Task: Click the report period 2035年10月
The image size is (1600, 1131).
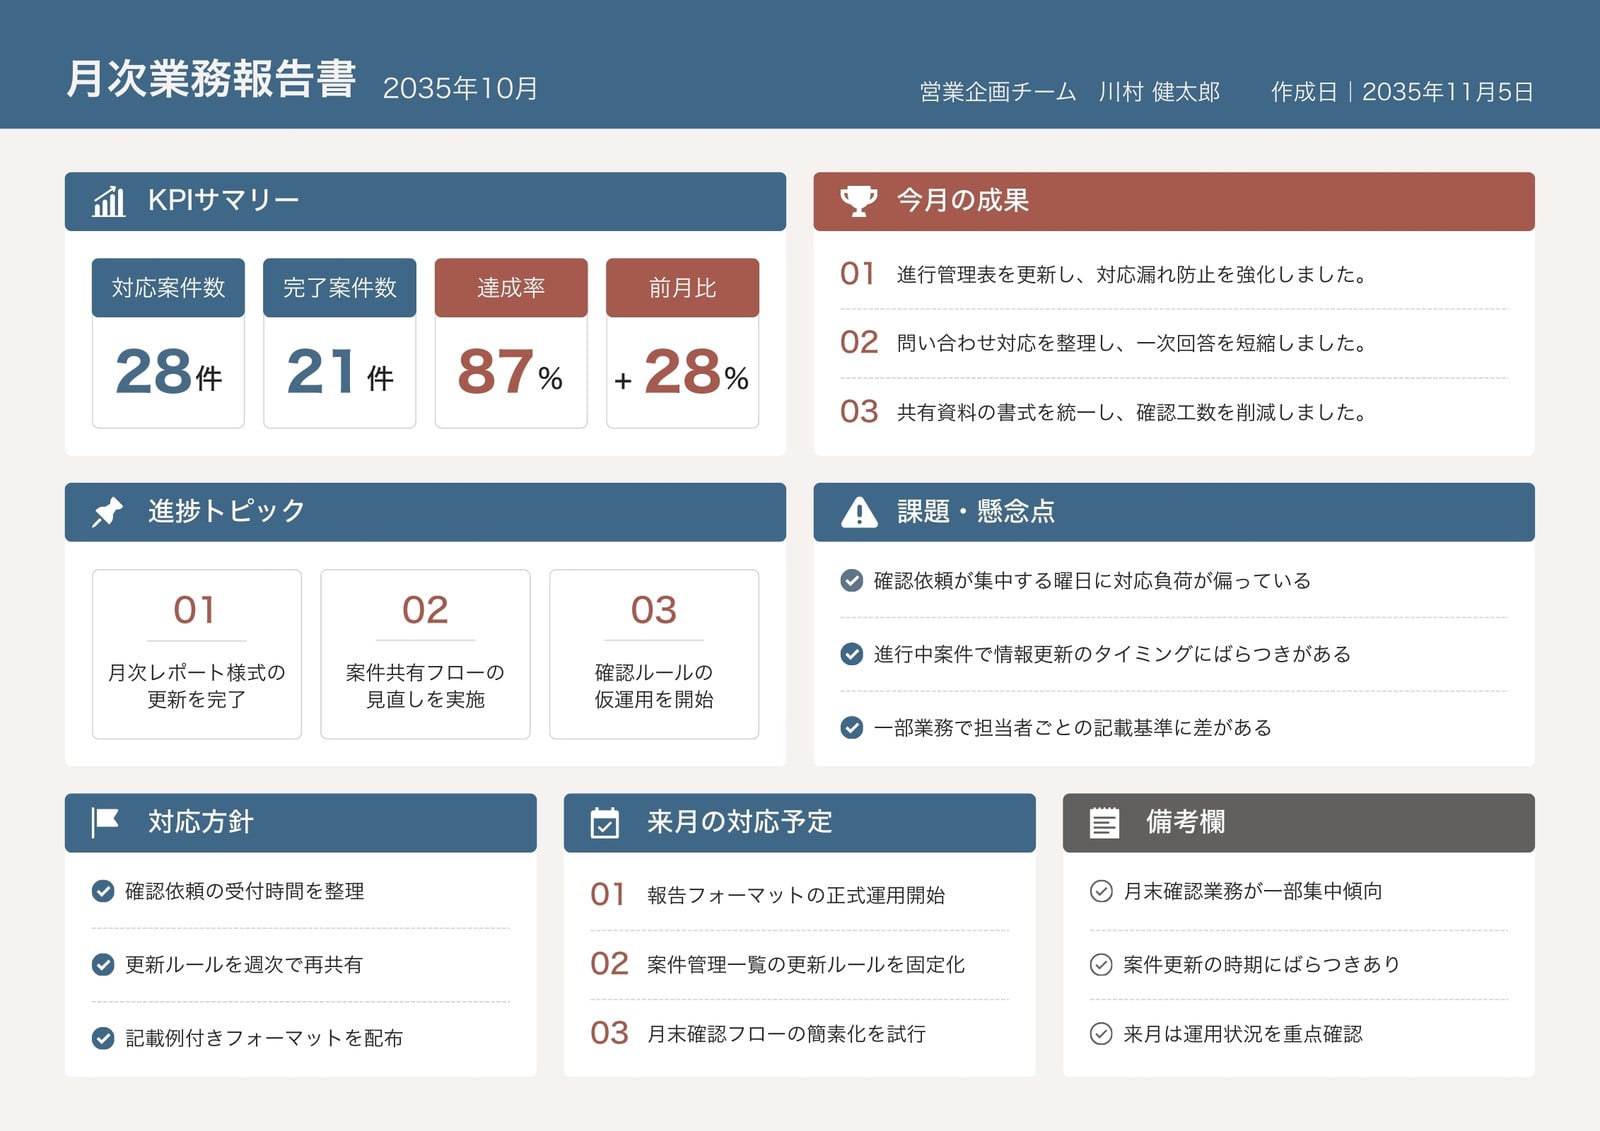Action: (x=460, y=89)
